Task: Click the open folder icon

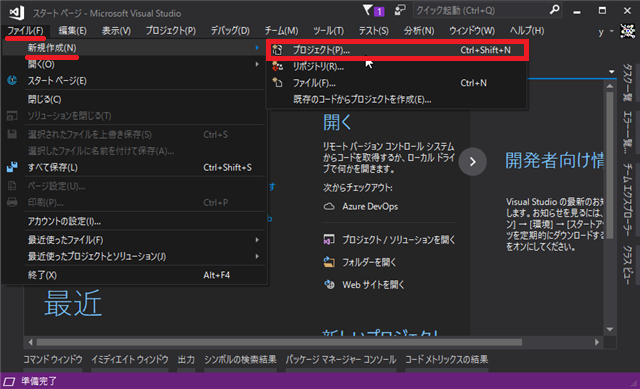Action: pos(329,262)
